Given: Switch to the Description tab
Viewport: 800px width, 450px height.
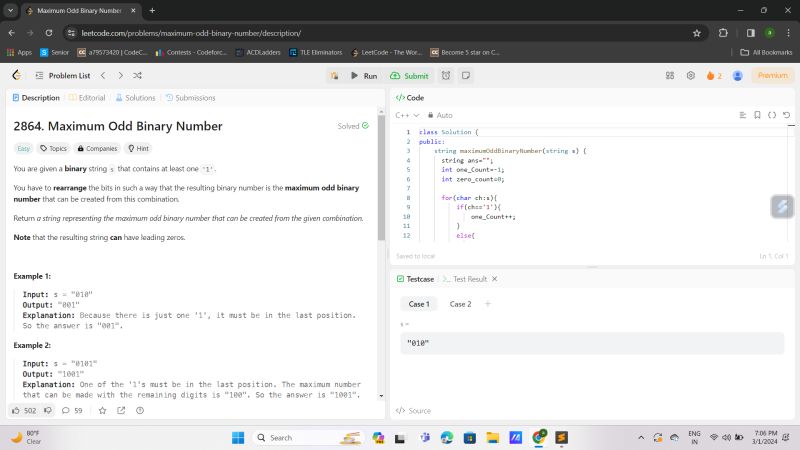Looking at the screenshot, I should click(36, 97).
